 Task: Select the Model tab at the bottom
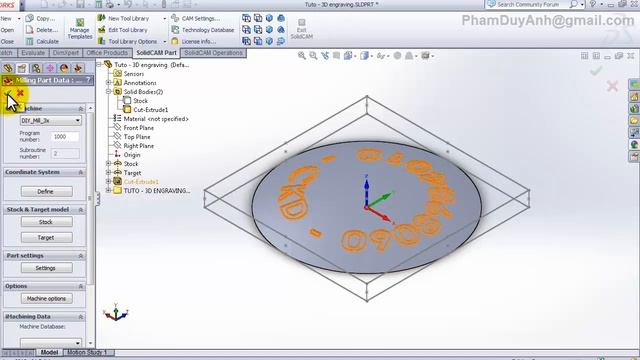coord(49,352)
